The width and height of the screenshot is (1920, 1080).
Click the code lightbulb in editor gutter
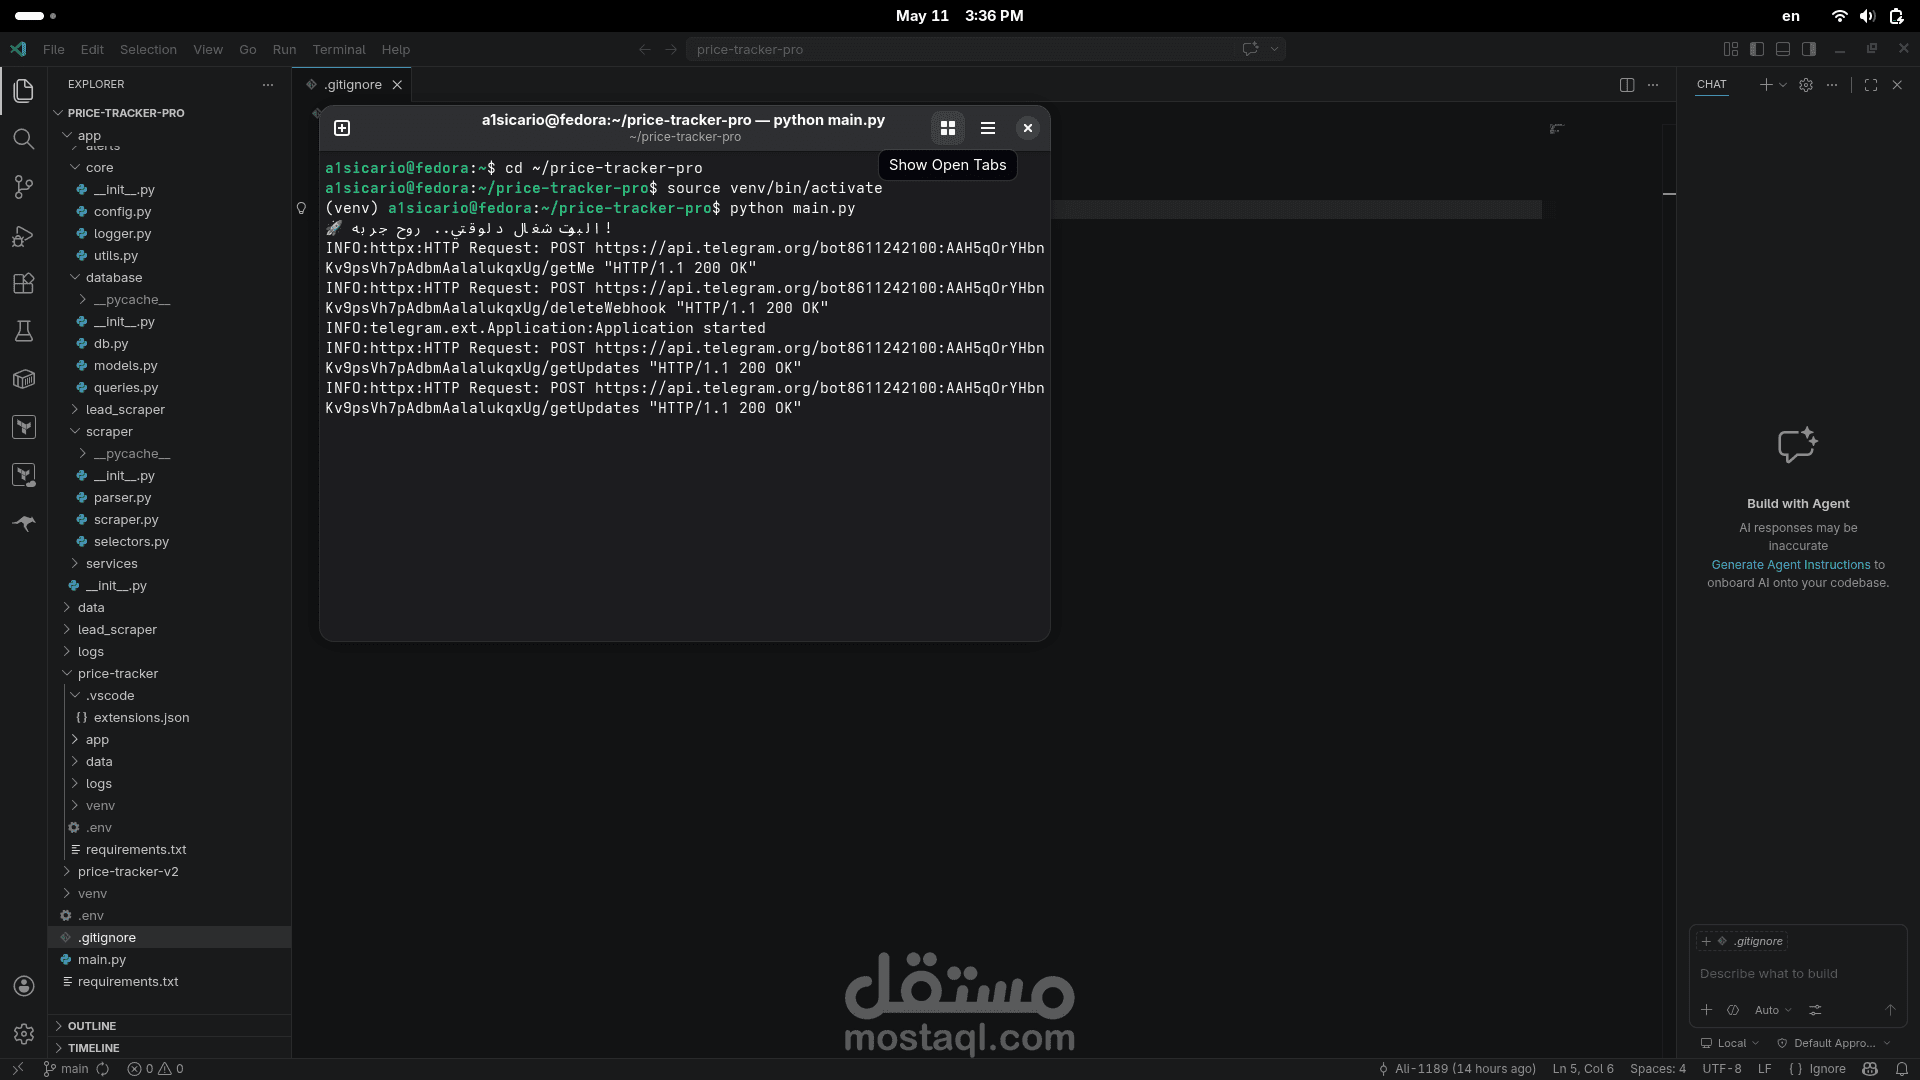[x=301, y=208]
